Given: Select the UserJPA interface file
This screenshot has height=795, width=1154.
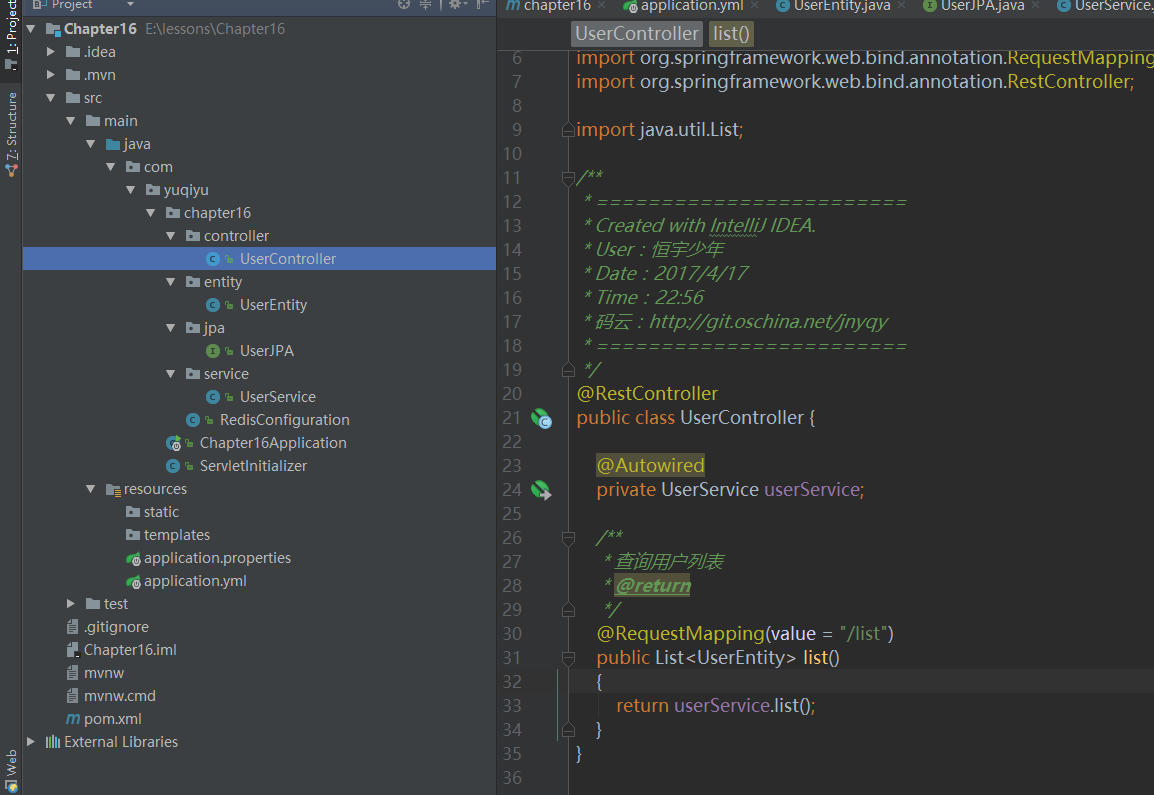Looking at the screenshot, I should tap(266, 351).
